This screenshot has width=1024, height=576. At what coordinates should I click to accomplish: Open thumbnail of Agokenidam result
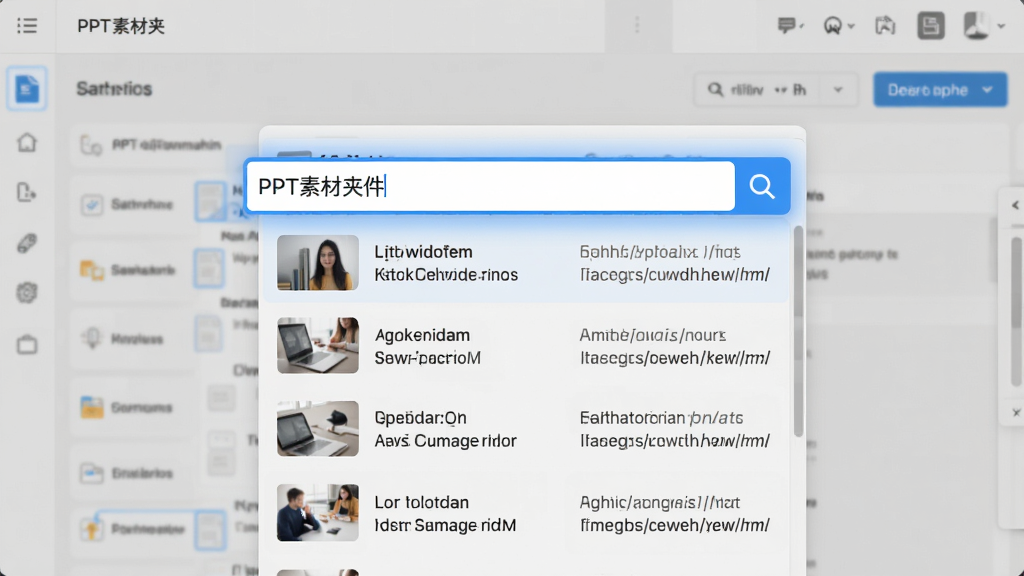[x=317, y=345]
